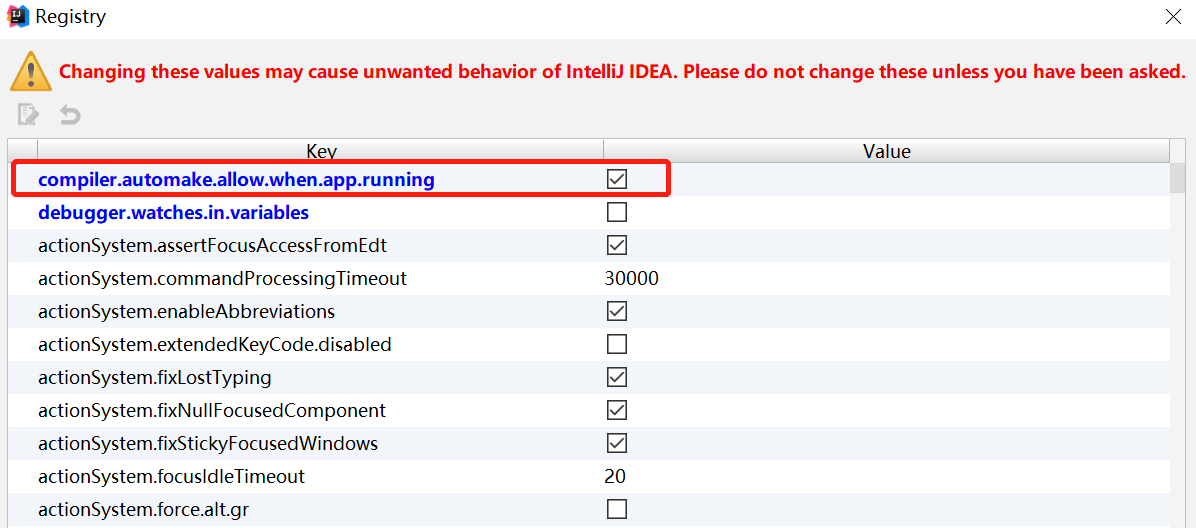The image size is (1196, 528).
Task: Toggle actionSystem.fixNullFocusedComponent checkbox
Action: click(617, 410)
